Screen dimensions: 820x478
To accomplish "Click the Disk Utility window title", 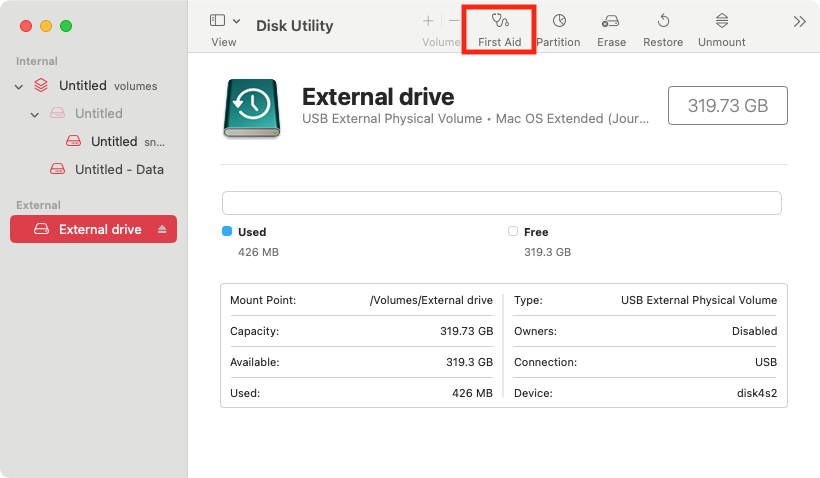I will pyautogui.click(x=294, y=26).
